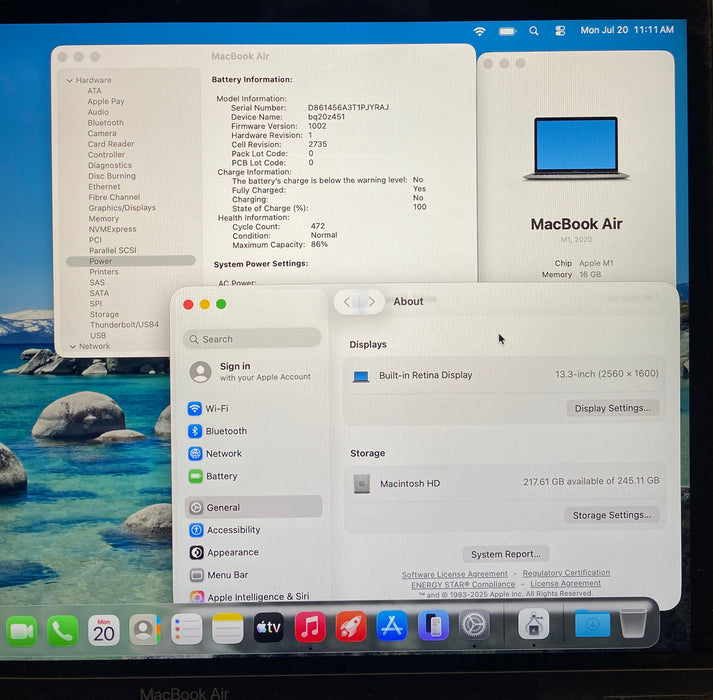Image resolution: width=713 pixels, height=700 pixels.
Task: Select the Built-in Retina Display row
Action: pos(505,375)
